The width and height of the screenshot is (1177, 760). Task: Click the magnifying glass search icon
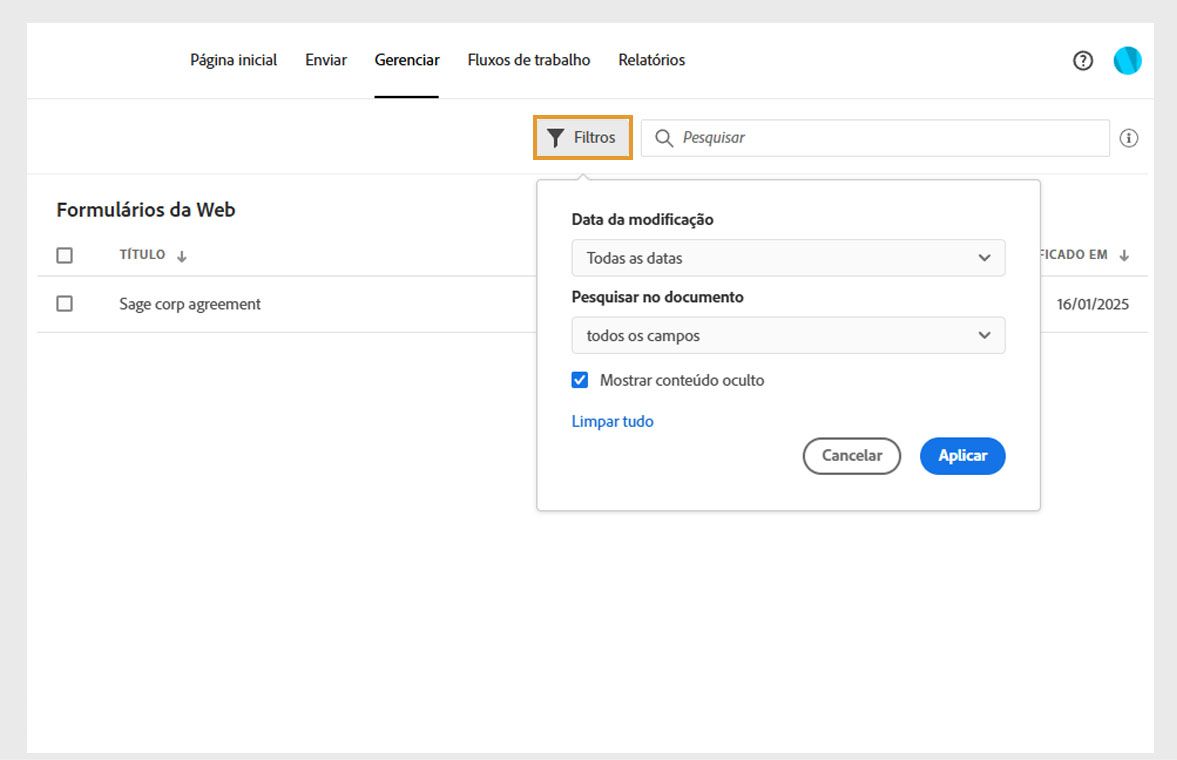664,138
